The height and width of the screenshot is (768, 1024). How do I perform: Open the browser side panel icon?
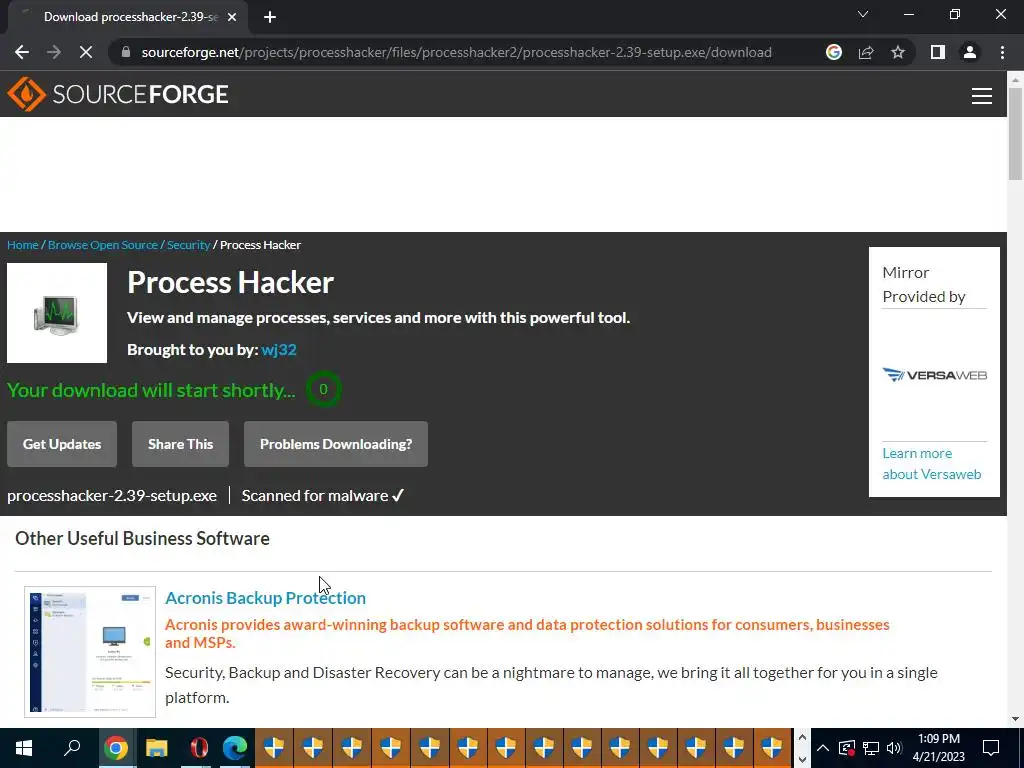click(938, 52)
